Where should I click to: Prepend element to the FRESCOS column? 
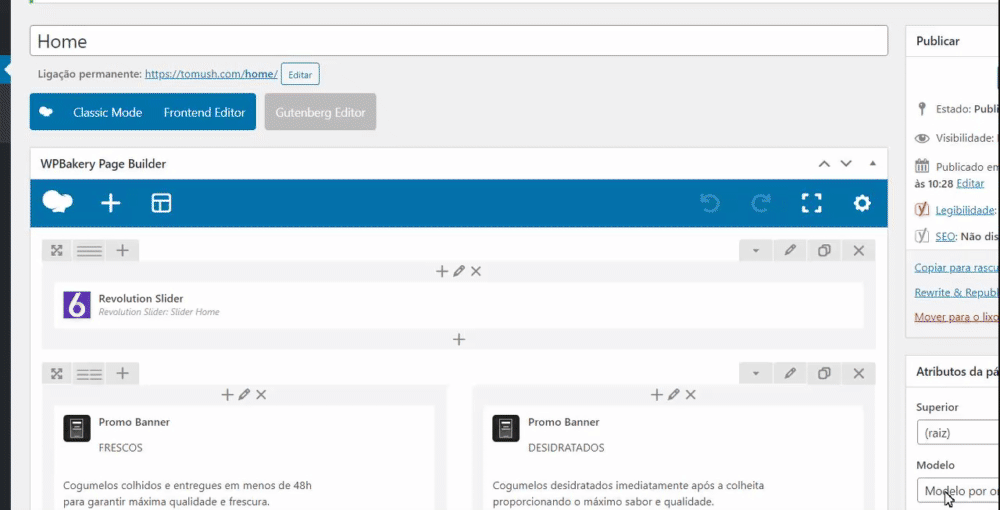click(x=227, y=395)
